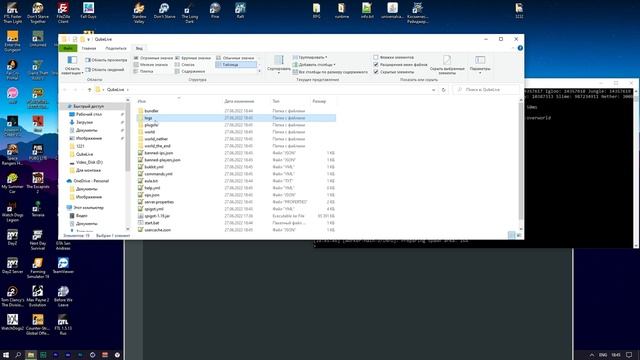Toggle Details pane (Область сведений)

tap(104, 70)
